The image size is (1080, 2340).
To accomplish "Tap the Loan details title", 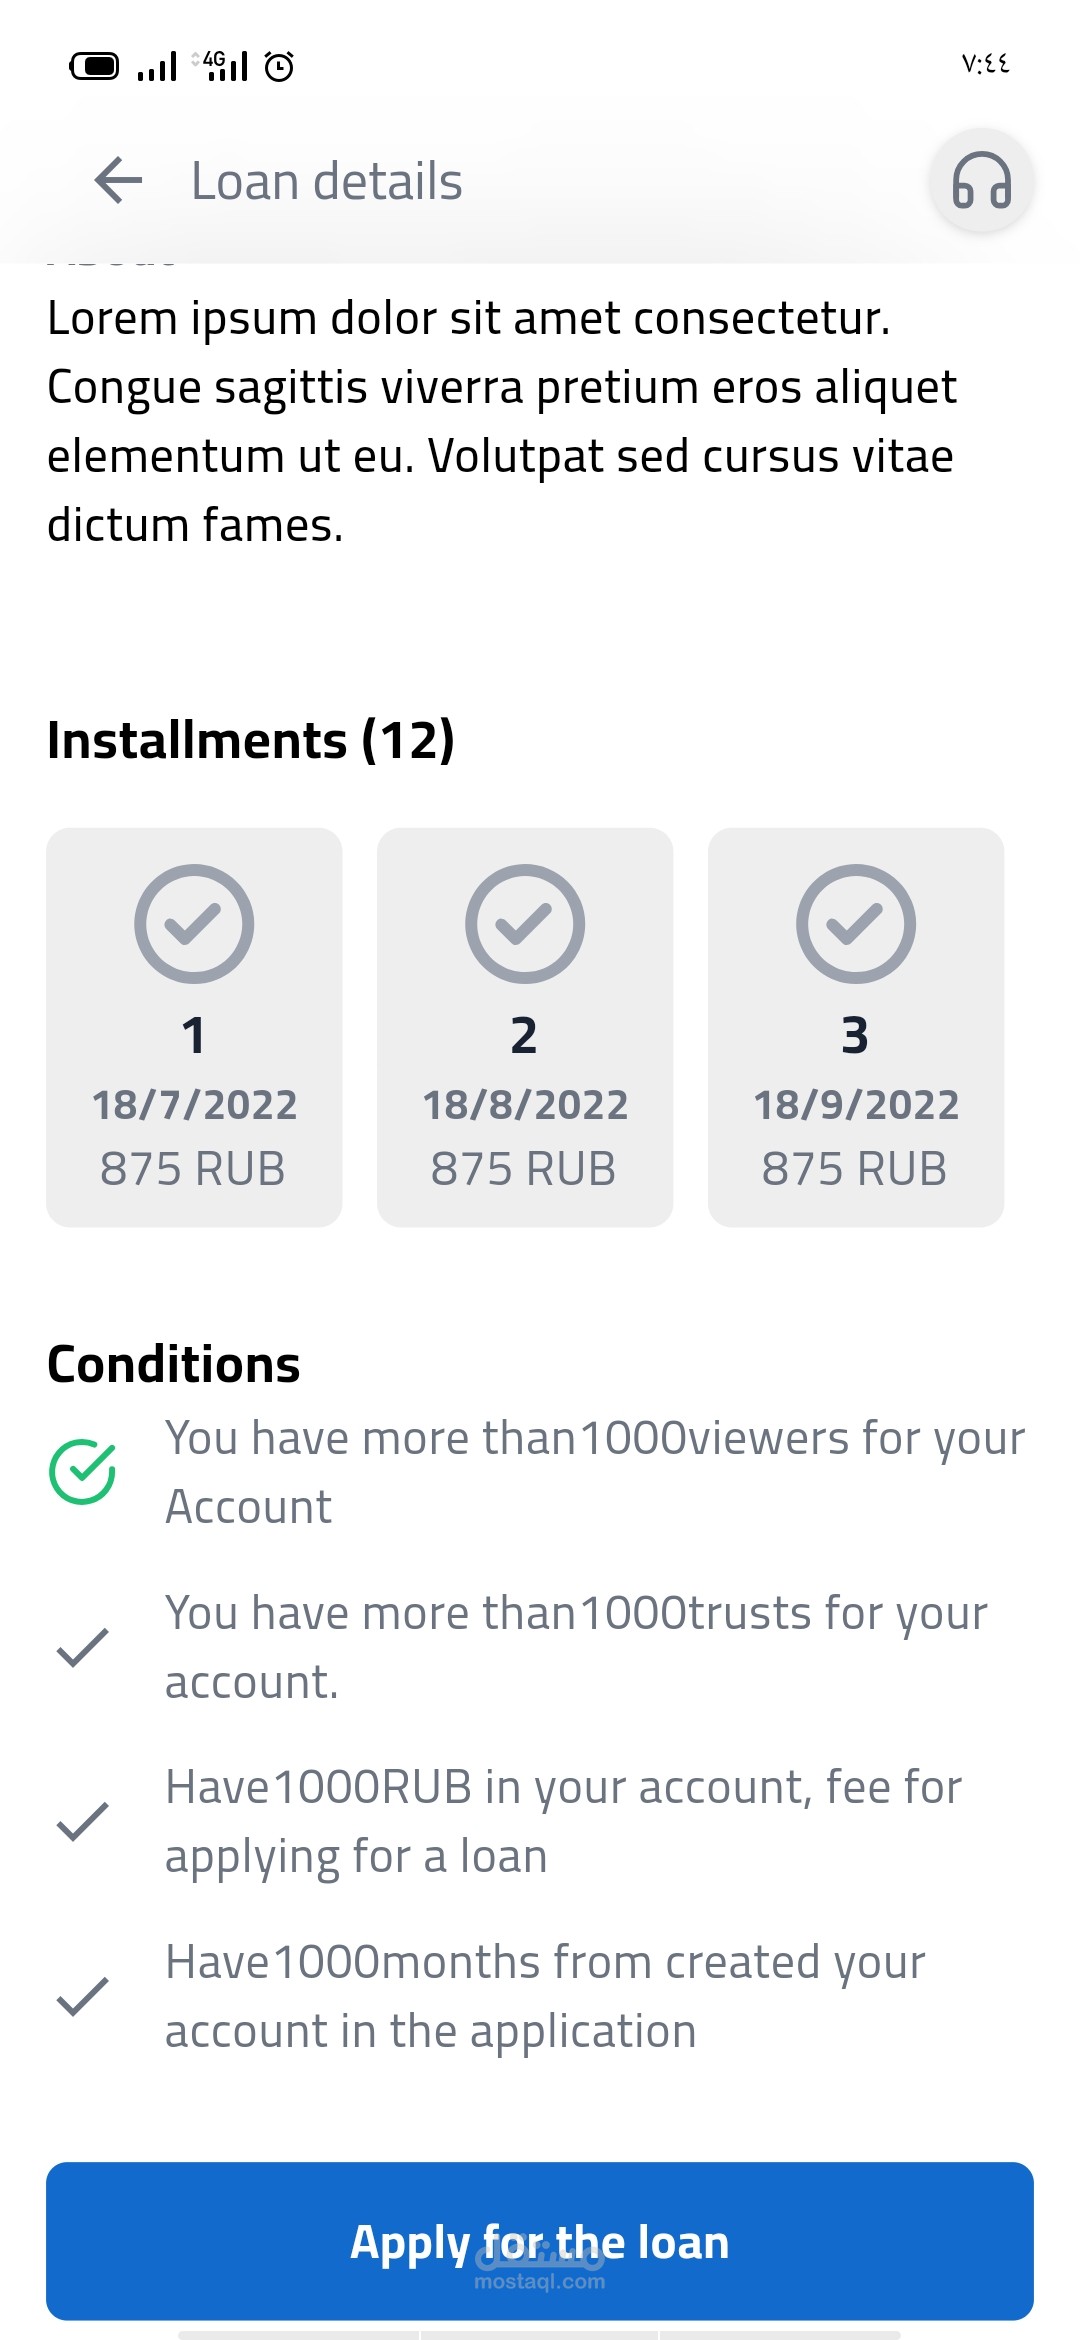I will pos(326,181).
